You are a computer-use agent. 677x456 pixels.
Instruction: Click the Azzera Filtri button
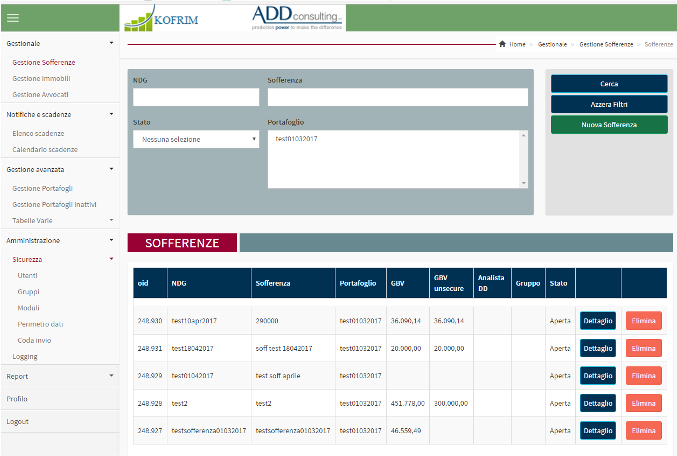coord(609,104)
